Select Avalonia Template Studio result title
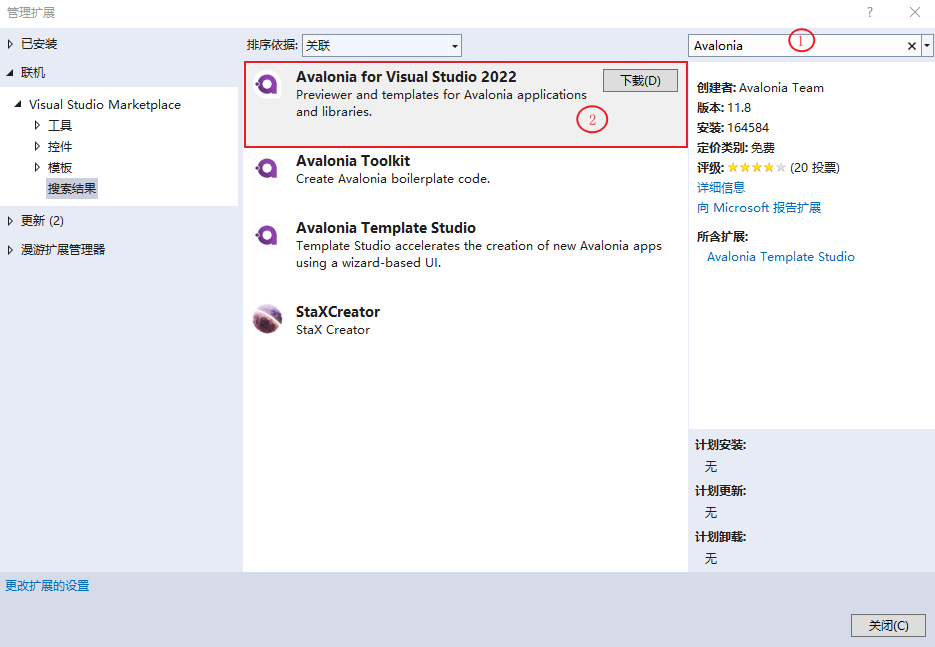Screen dimensions: 935x647 click(386, 228)
